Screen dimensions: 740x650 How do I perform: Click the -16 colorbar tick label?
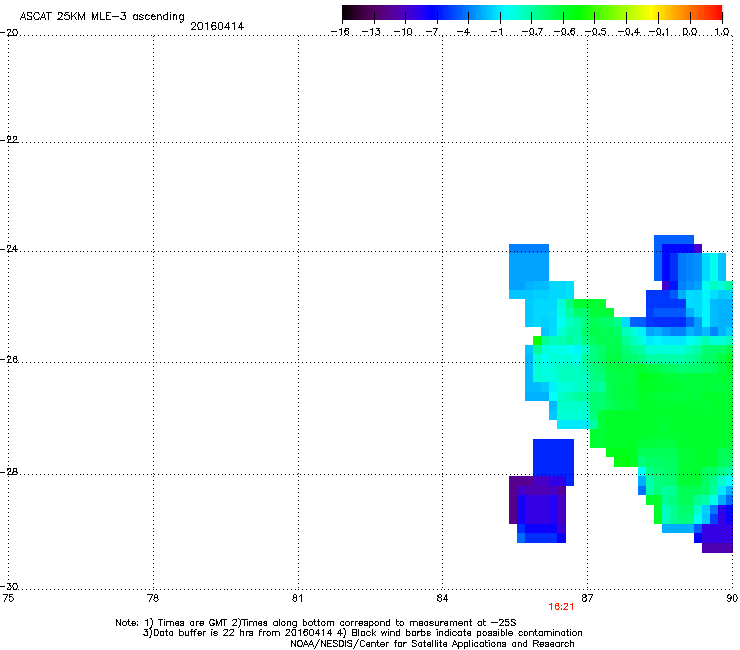pos(340,32)
